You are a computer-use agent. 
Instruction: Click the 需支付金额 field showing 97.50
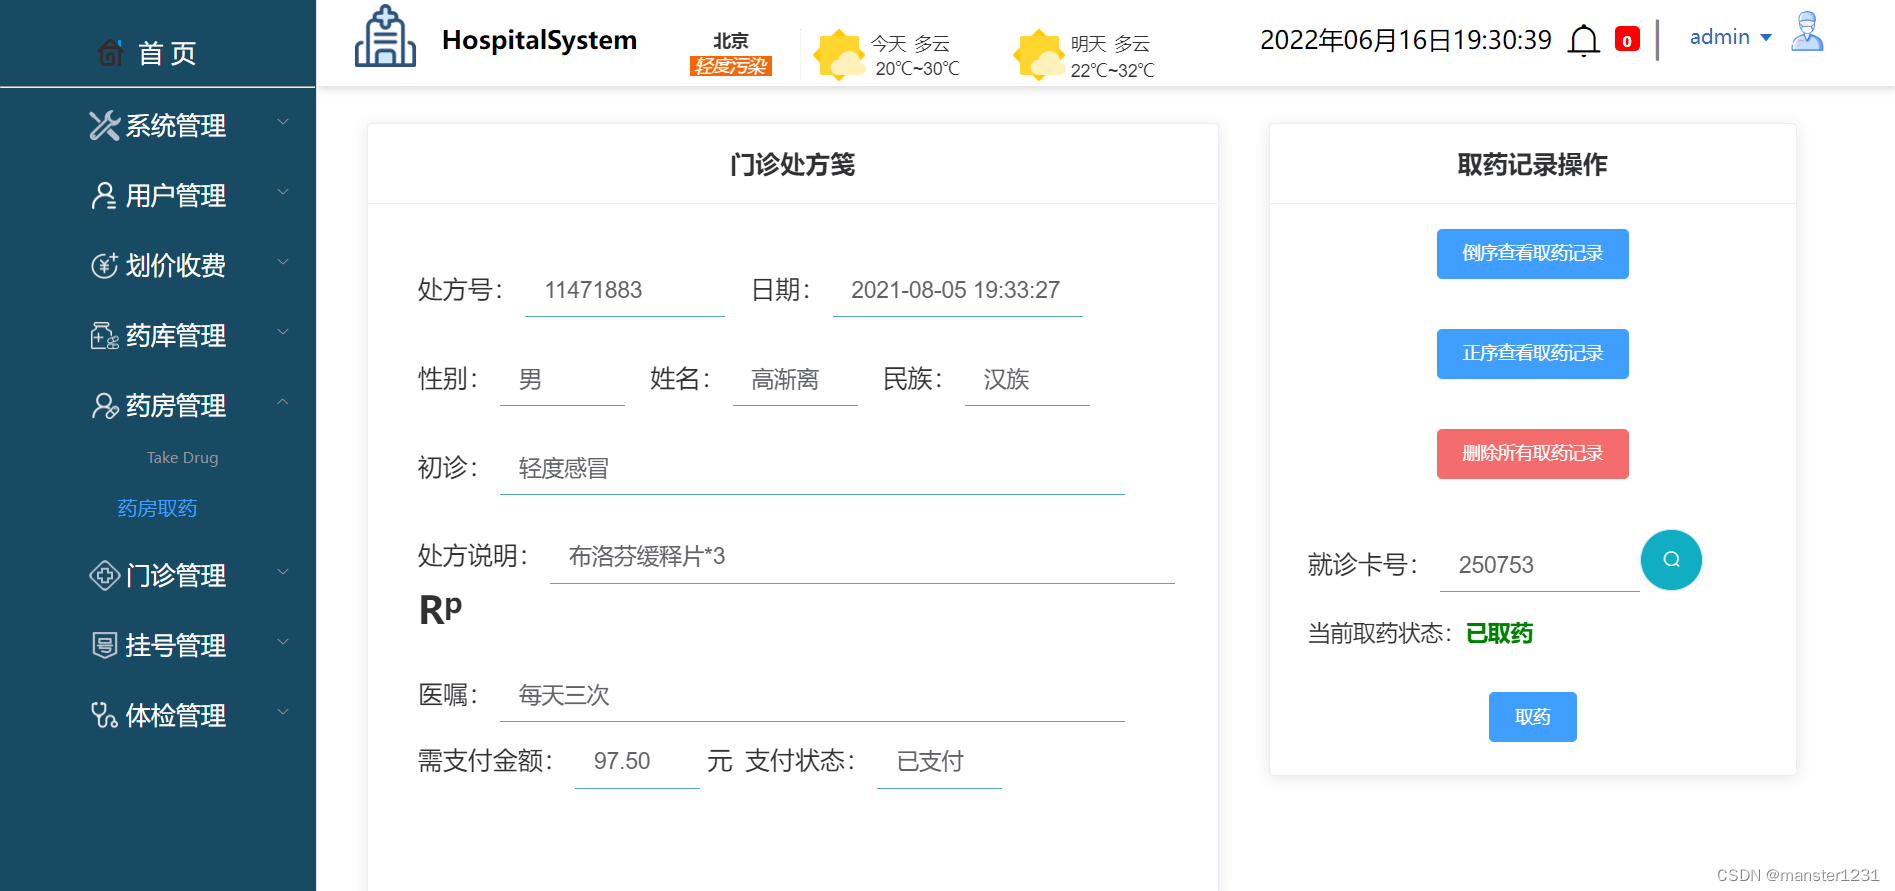[637, 762]
